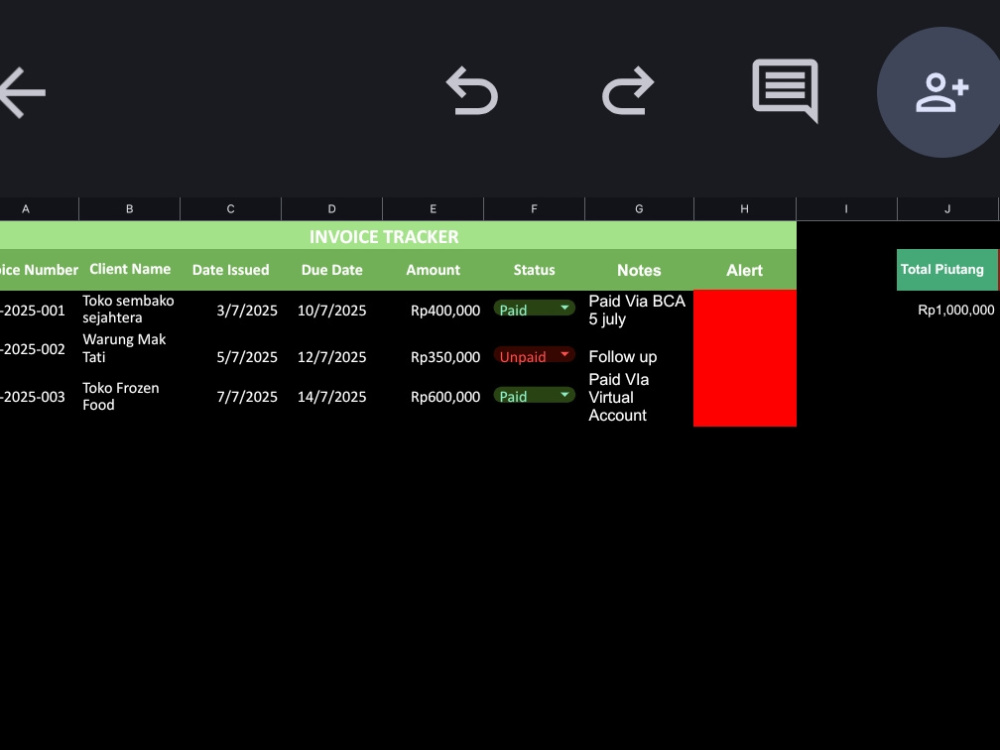Viewport: 1000px width, 750px height.
Task: Select column H header
Action: pos(744,209)
